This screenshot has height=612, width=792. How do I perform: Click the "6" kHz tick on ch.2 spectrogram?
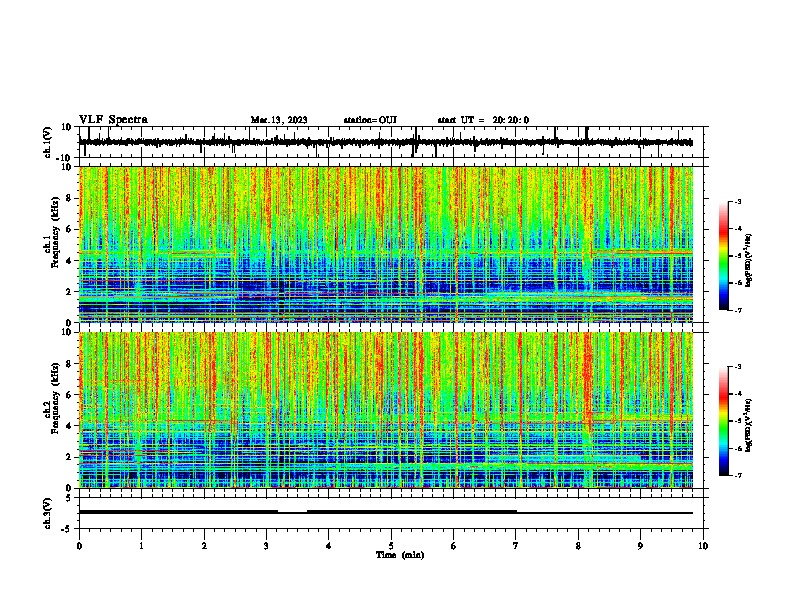[x=69, y=395]
